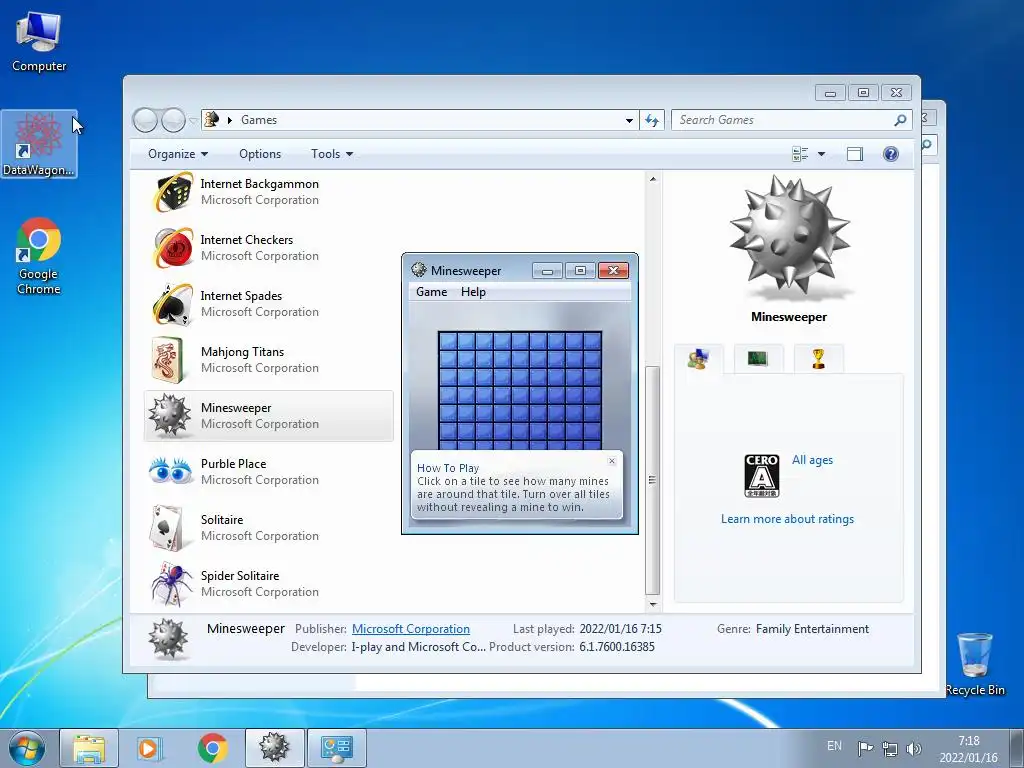Open the Windows Start button
This screenshot has height=768, width=1024.
(x=27, y=748)
